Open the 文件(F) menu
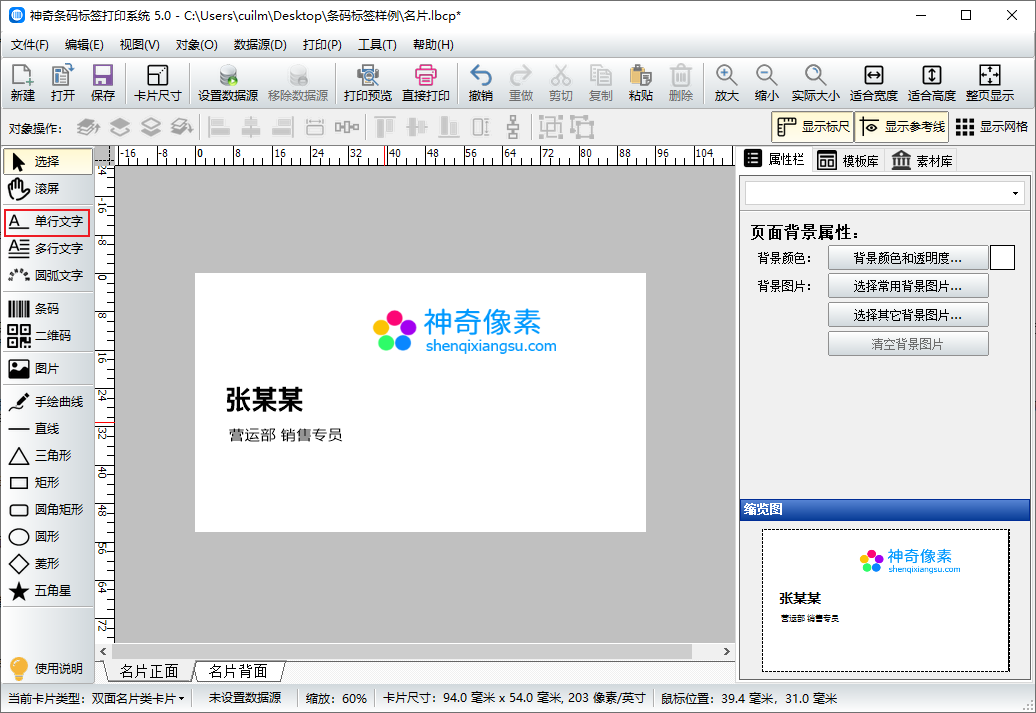The height and width of the screenshot is (713, 1036). (30, 45)
